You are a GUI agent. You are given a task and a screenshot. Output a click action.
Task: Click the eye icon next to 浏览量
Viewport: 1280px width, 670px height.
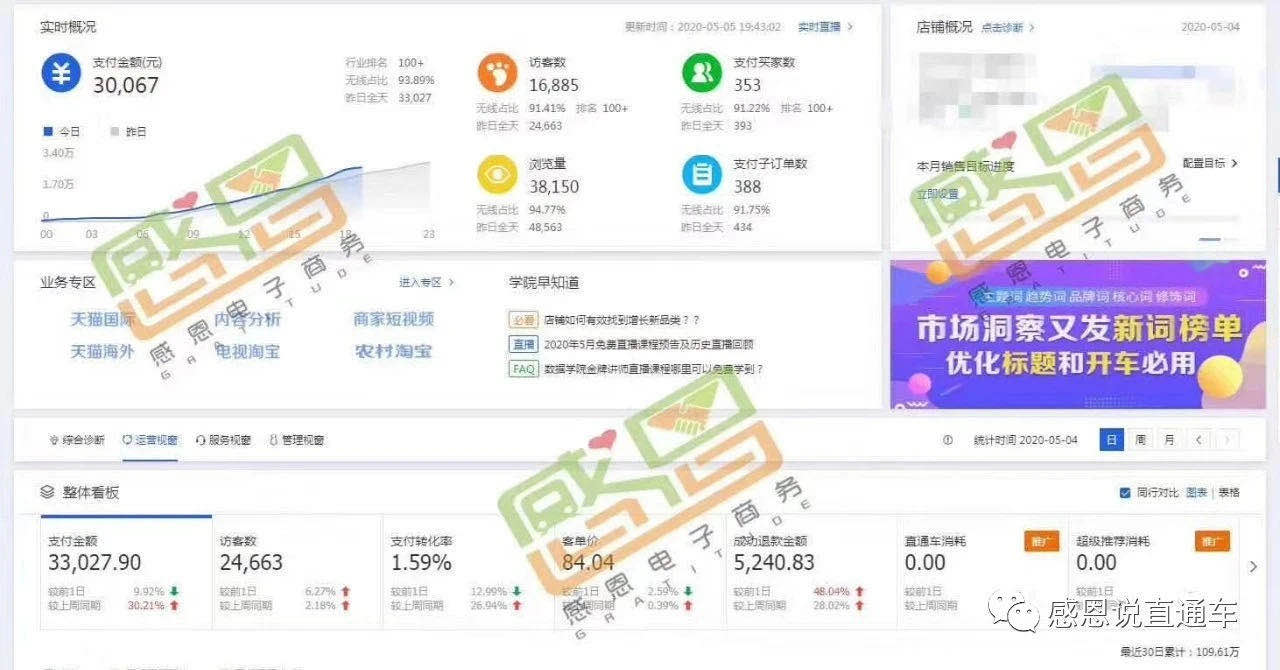click(x=497, y=172)
